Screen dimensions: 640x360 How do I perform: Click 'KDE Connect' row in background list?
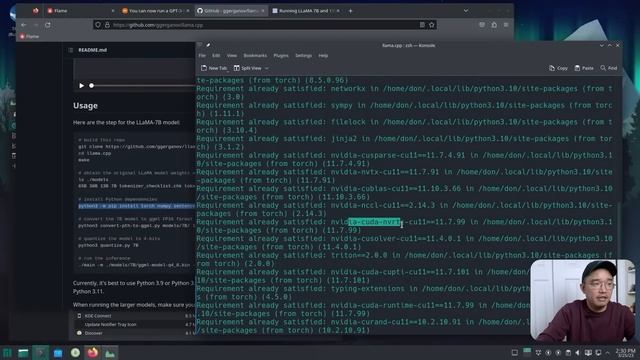click(x=133, y=316)
